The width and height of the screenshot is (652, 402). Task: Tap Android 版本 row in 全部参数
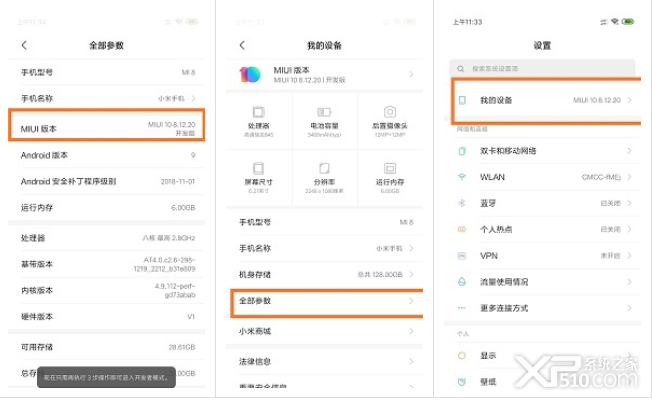106,155
